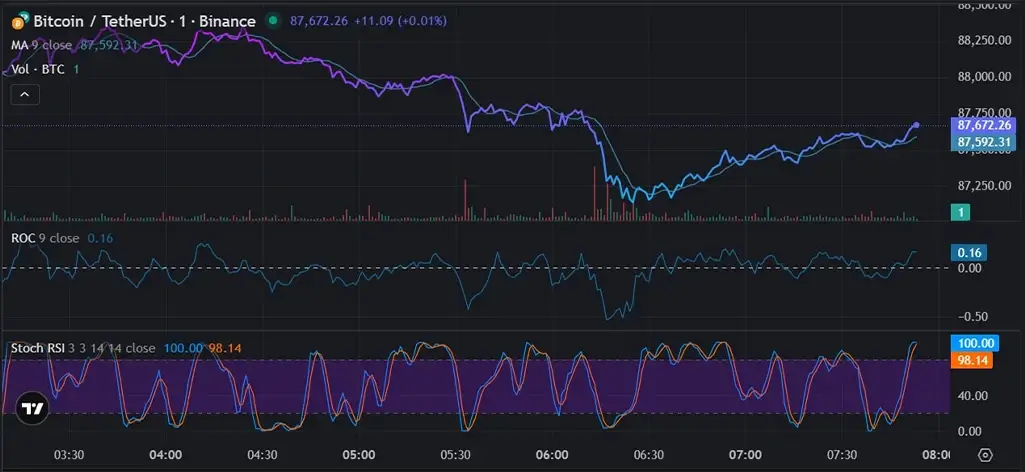Viewport: 1025px width, 472px height.
Task: Select the Stoch RSI indicator legend
Action: (82, 348)
